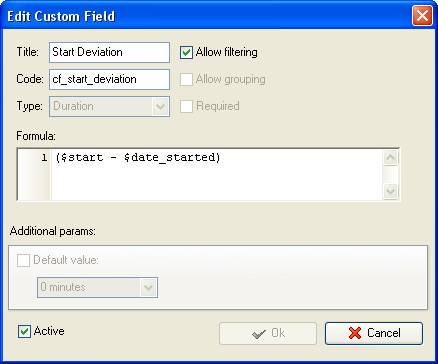The height and width of the screenshot is (364, 438).
Task: Close the Edit Custom Field dialog
Action: tap(422, 16)
